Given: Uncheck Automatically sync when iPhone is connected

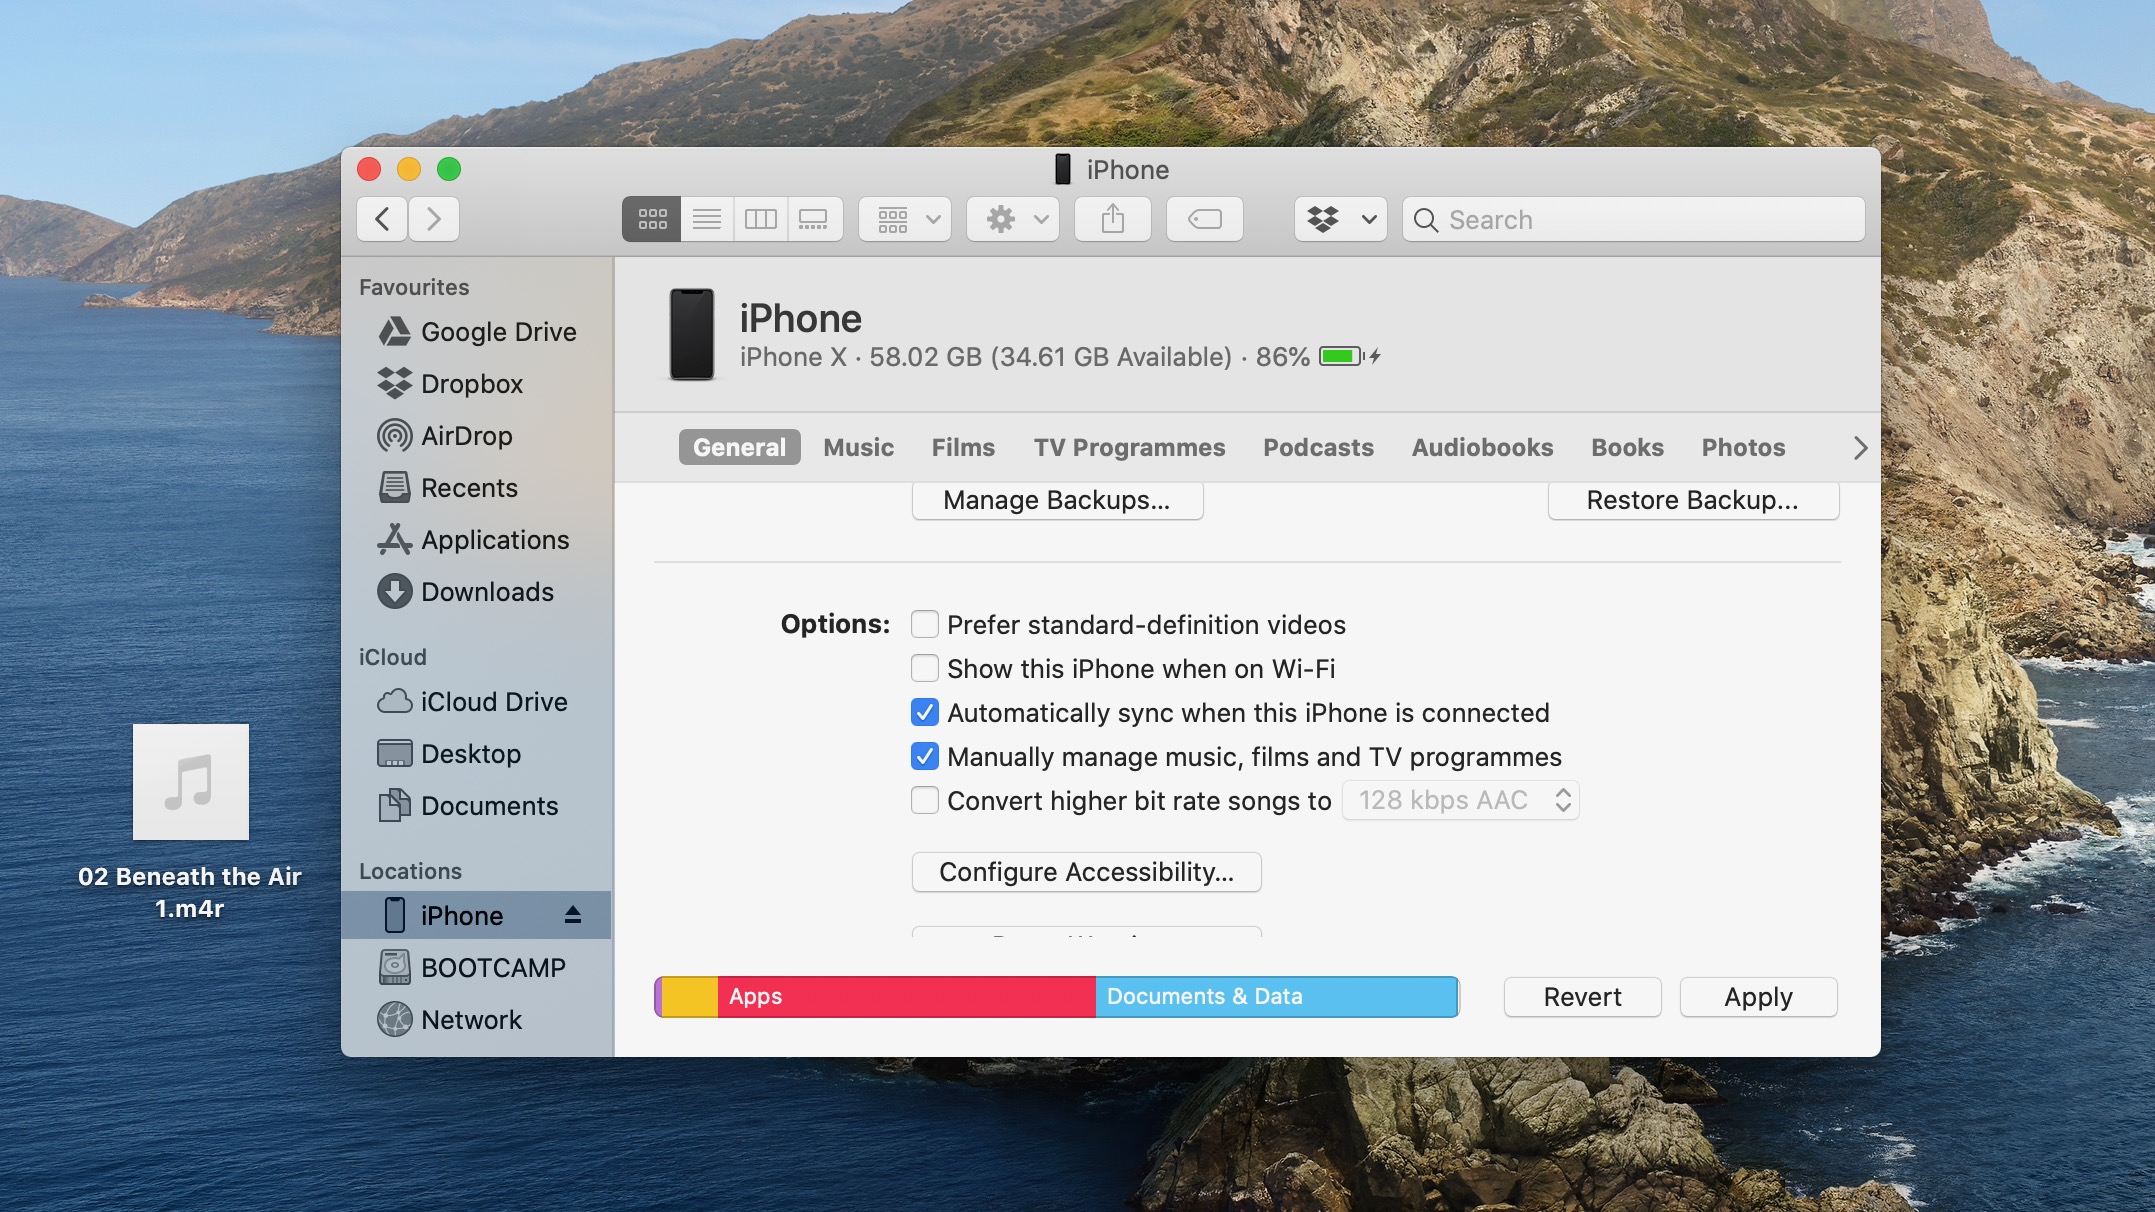Looking at the screenshot, I should click(x=925, y=712).
